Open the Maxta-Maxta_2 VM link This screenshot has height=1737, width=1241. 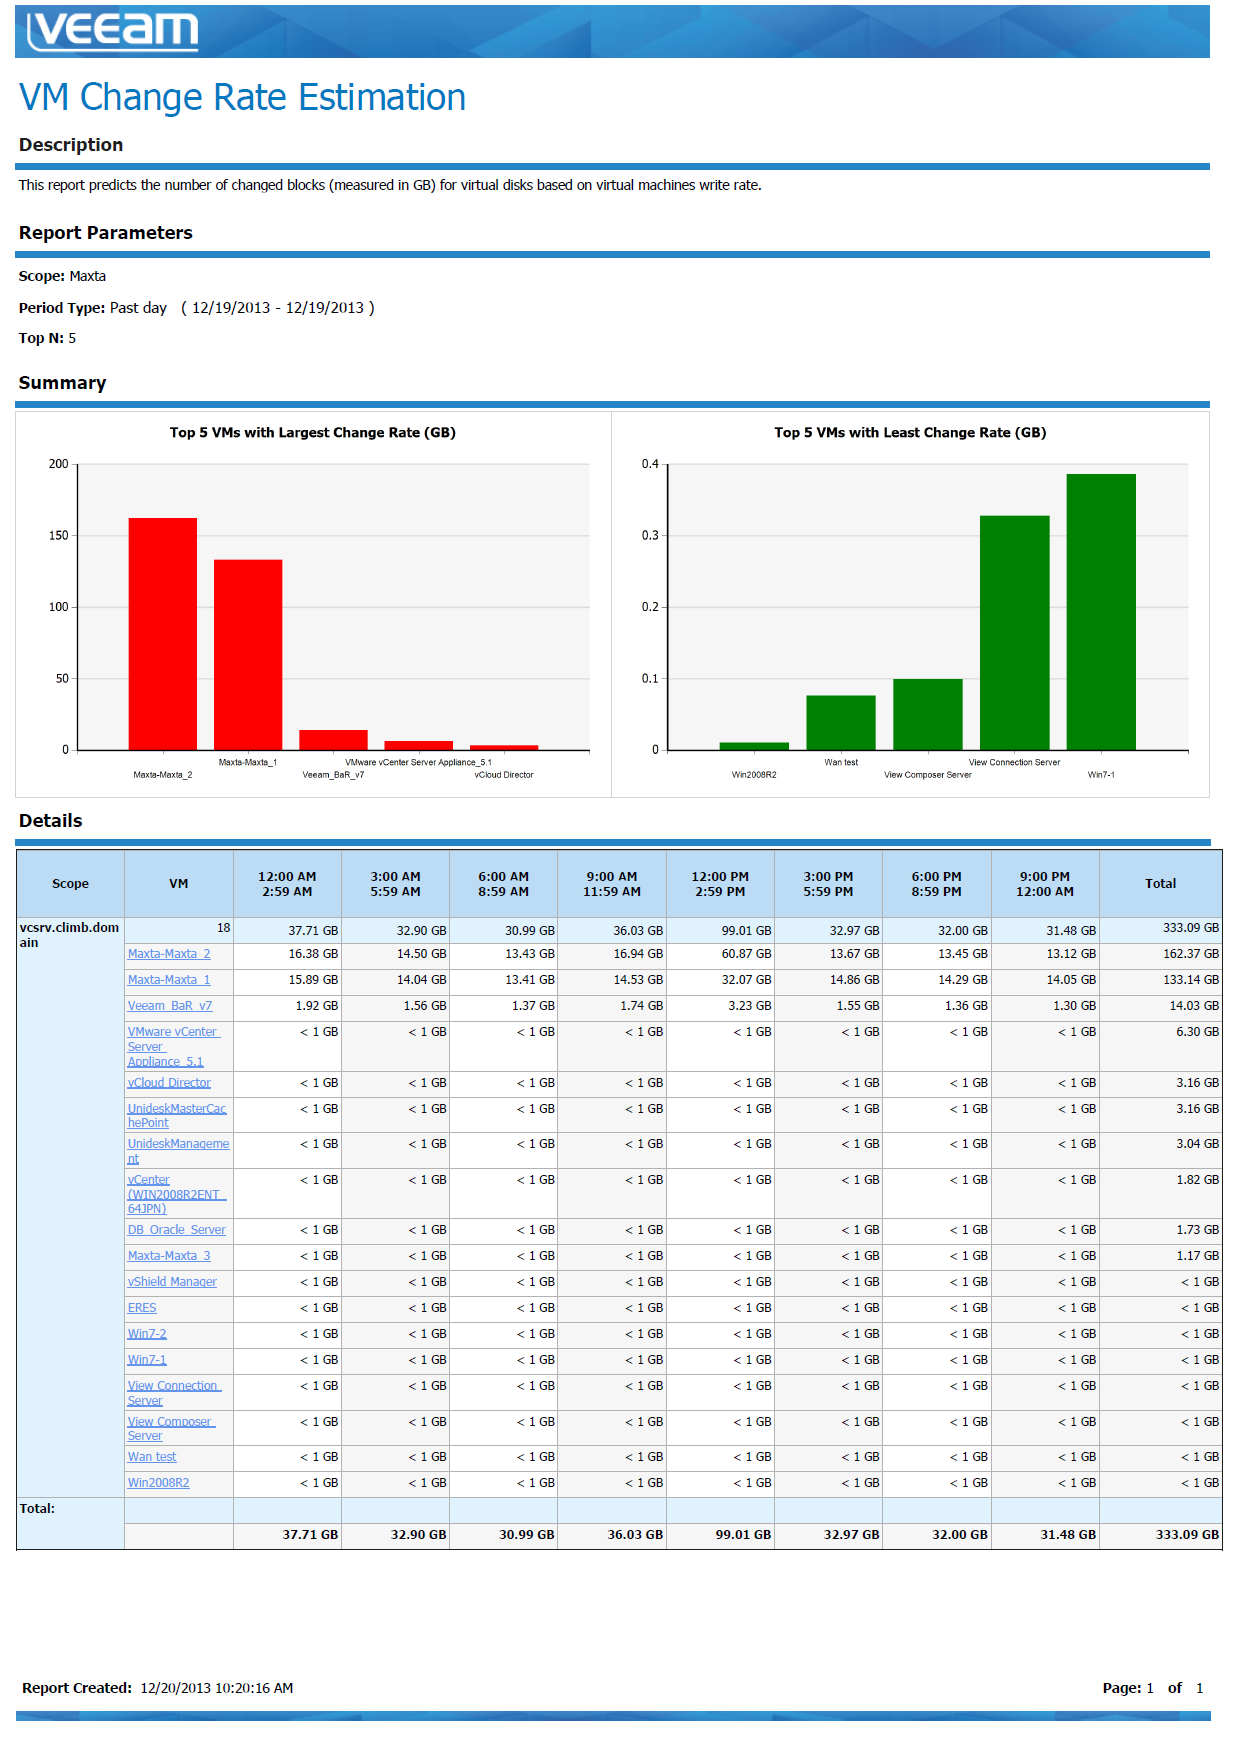point(169,954)
